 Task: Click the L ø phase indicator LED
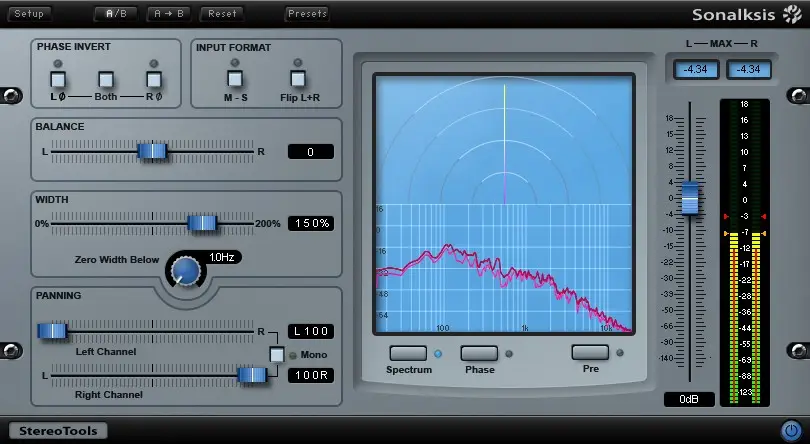58,64
